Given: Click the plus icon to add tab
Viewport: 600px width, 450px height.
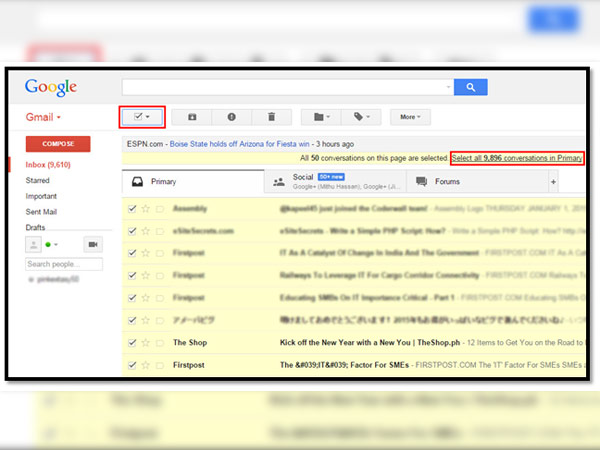Looking at the screenshot, I should [x=553, y=182].
